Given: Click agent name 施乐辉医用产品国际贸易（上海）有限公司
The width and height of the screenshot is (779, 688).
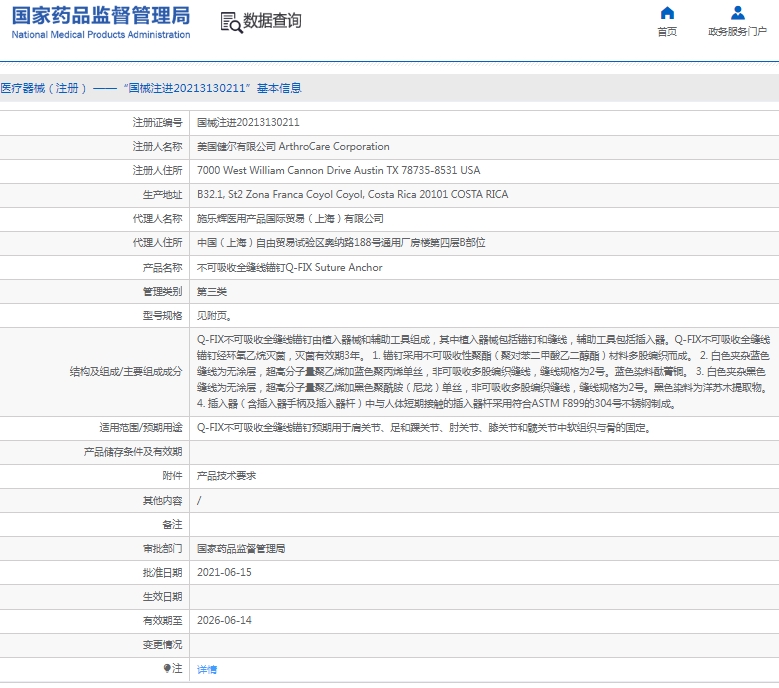Looking at the screenshot, I should tap(290, 219).
